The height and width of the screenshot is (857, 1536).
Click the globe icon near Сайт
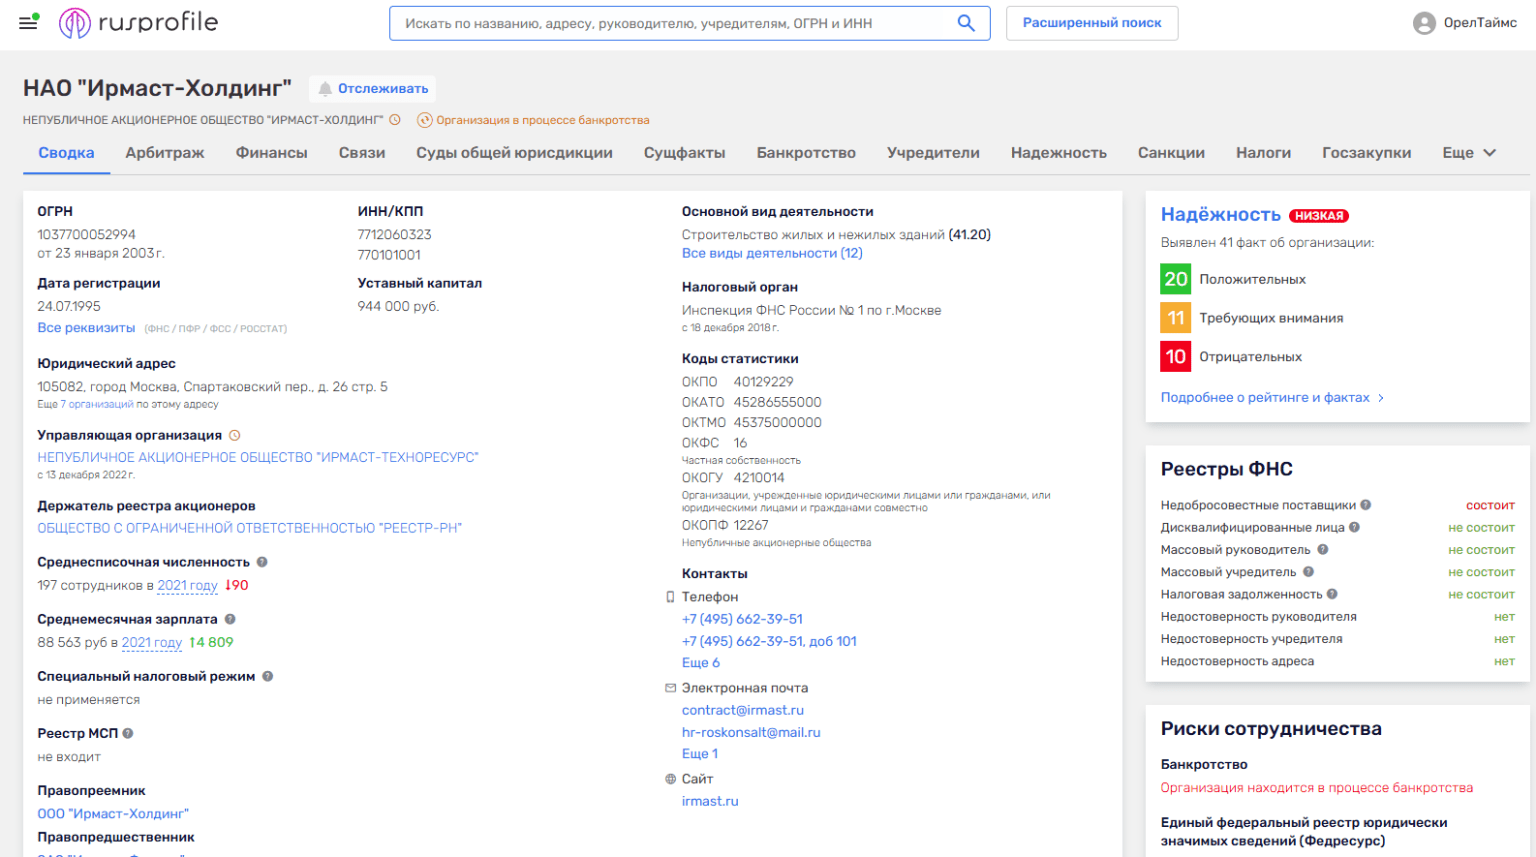[x=671, y=779]
